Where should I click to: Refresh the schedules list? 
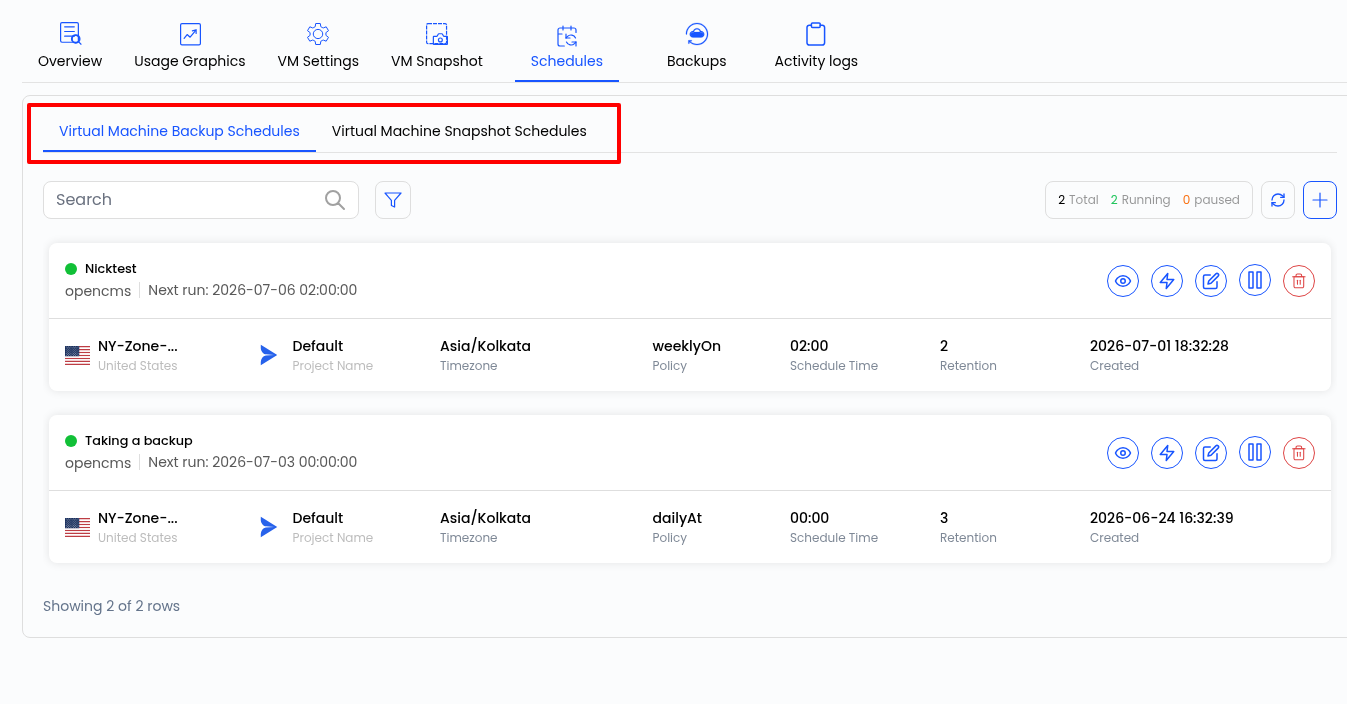coord(1278,200)
